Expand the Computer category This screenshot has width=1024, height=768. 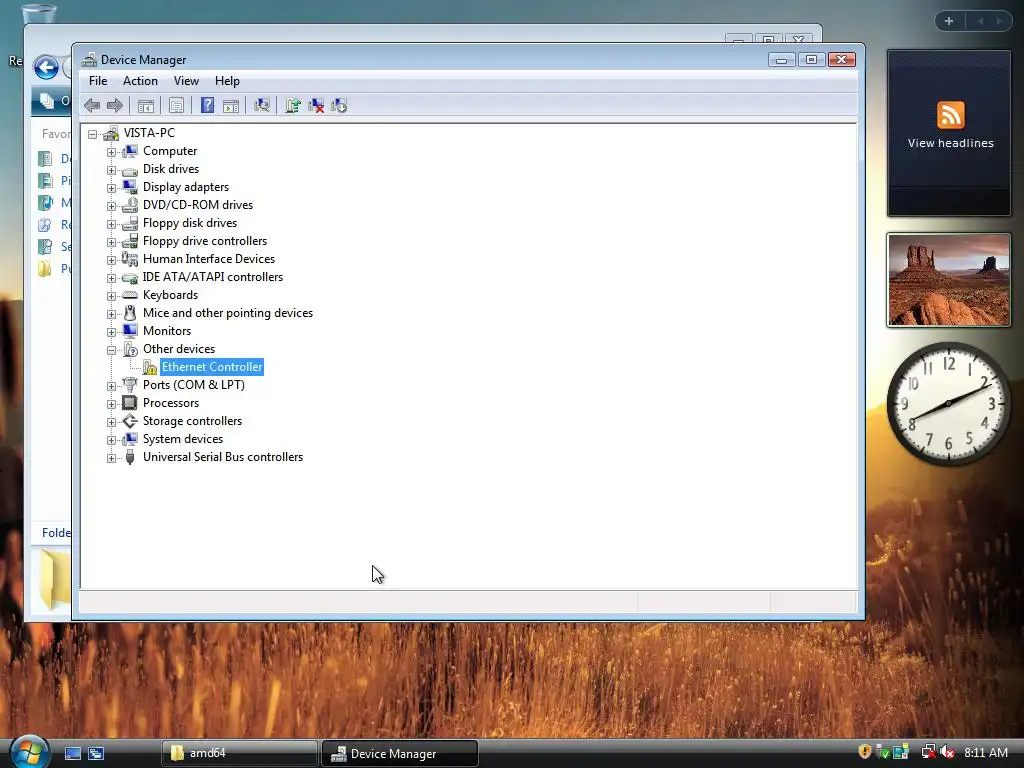pos(112,152)
